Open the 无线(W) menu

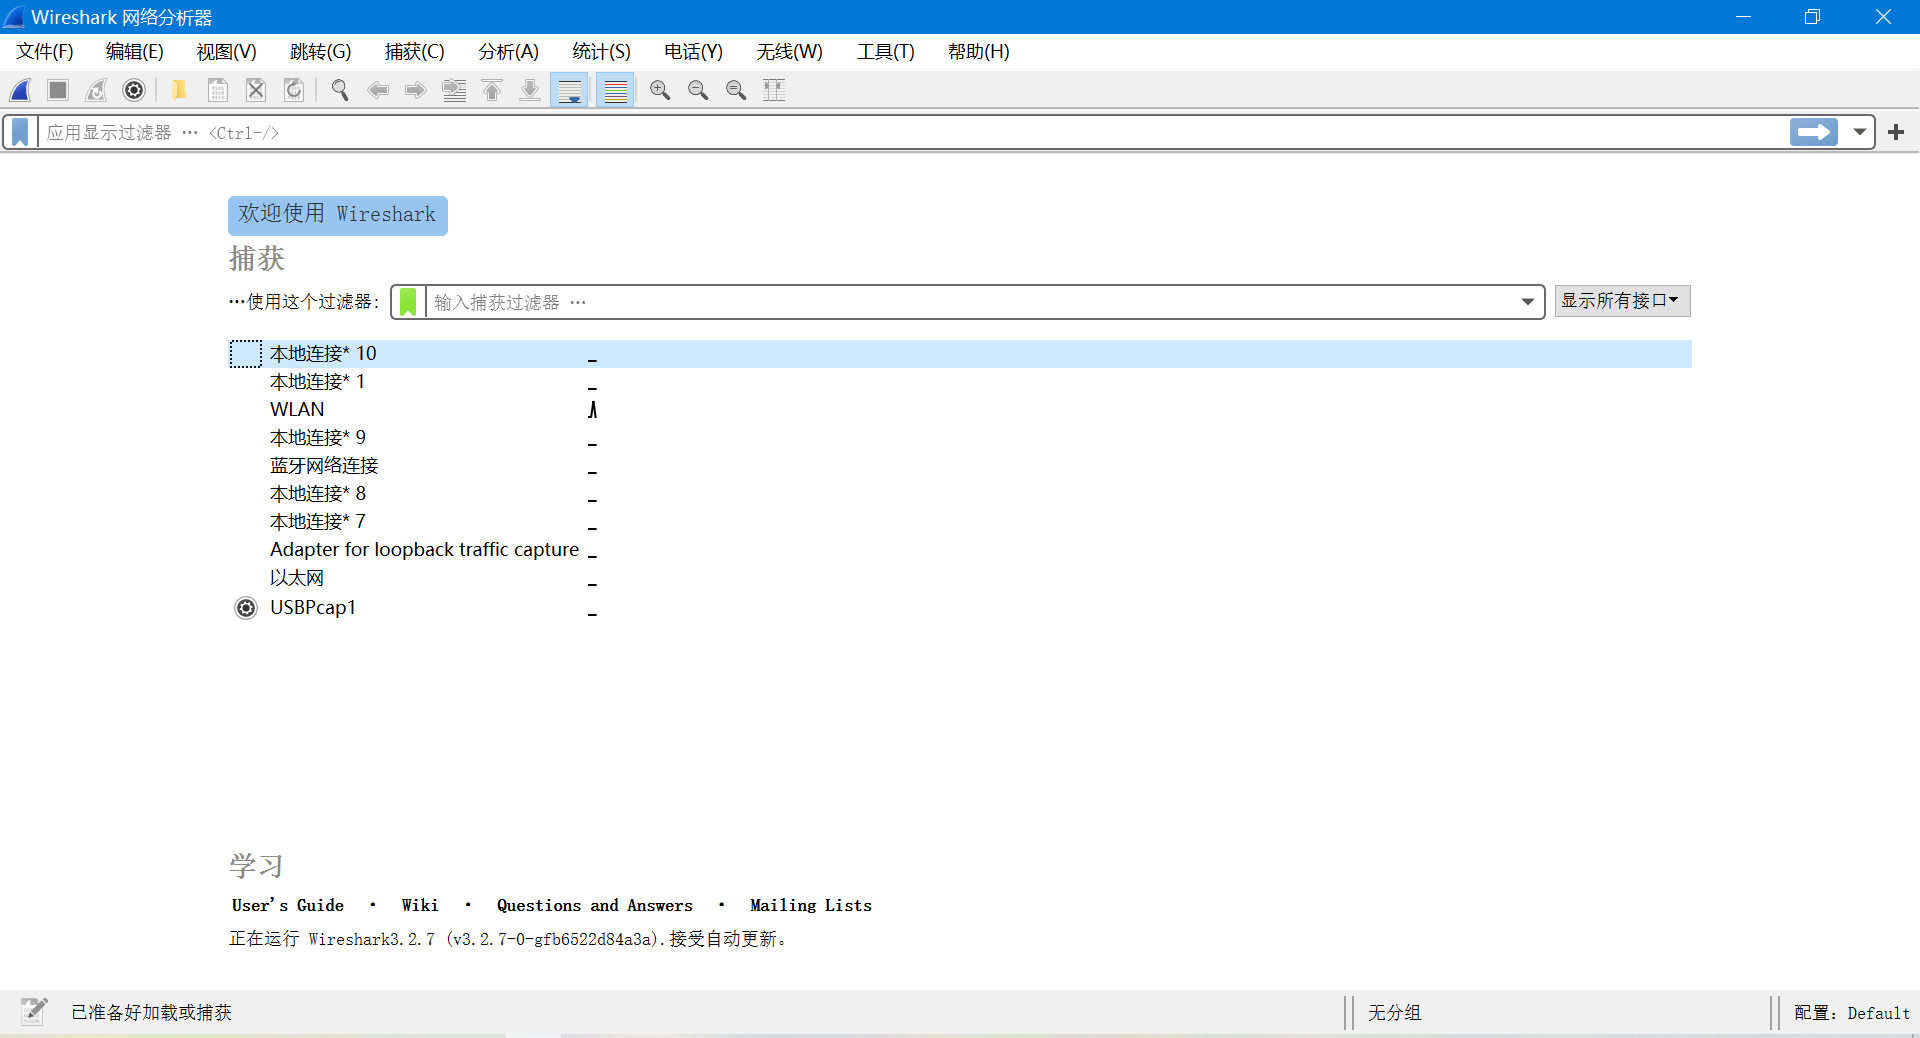point(790,52)
